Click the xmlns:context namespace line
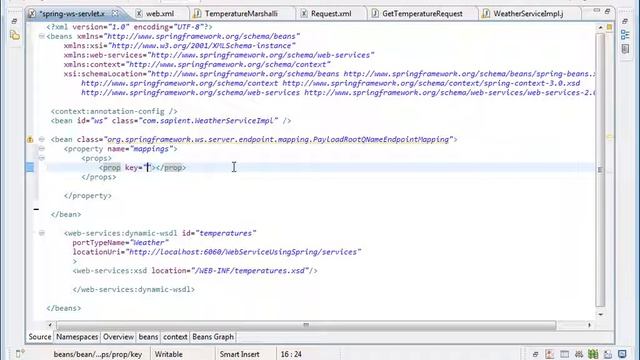Screen dimensions: 640x360 pyautogui.click(x=197, y=64)
